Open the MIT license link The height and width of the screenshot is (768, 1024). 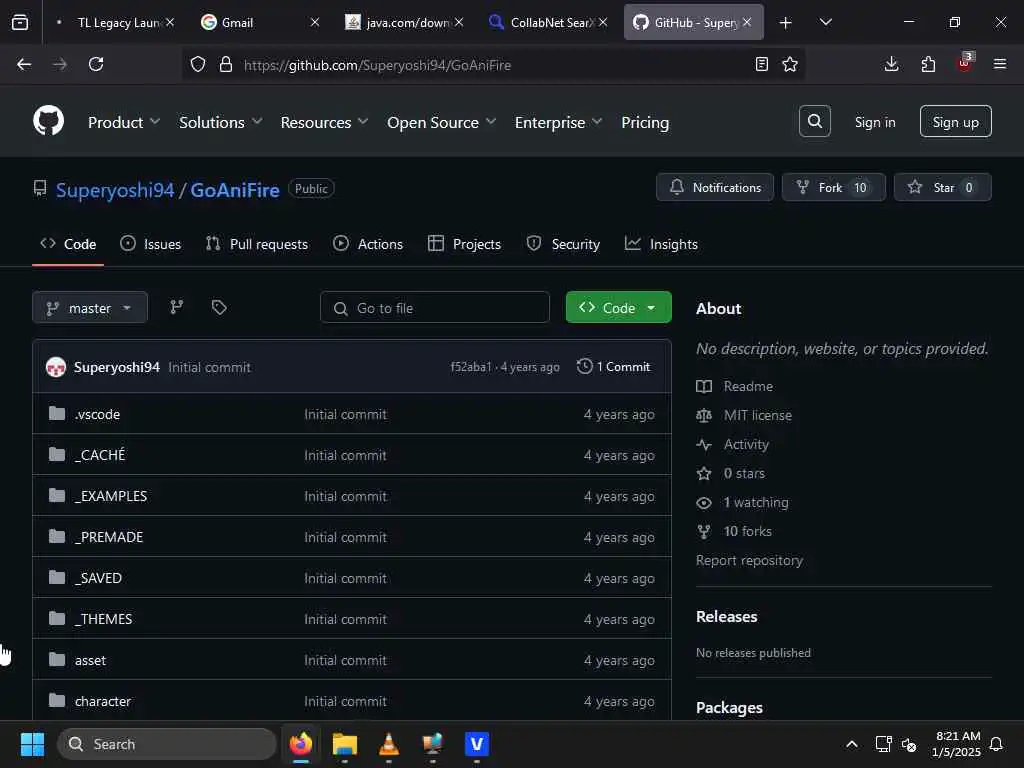[758, 415]
